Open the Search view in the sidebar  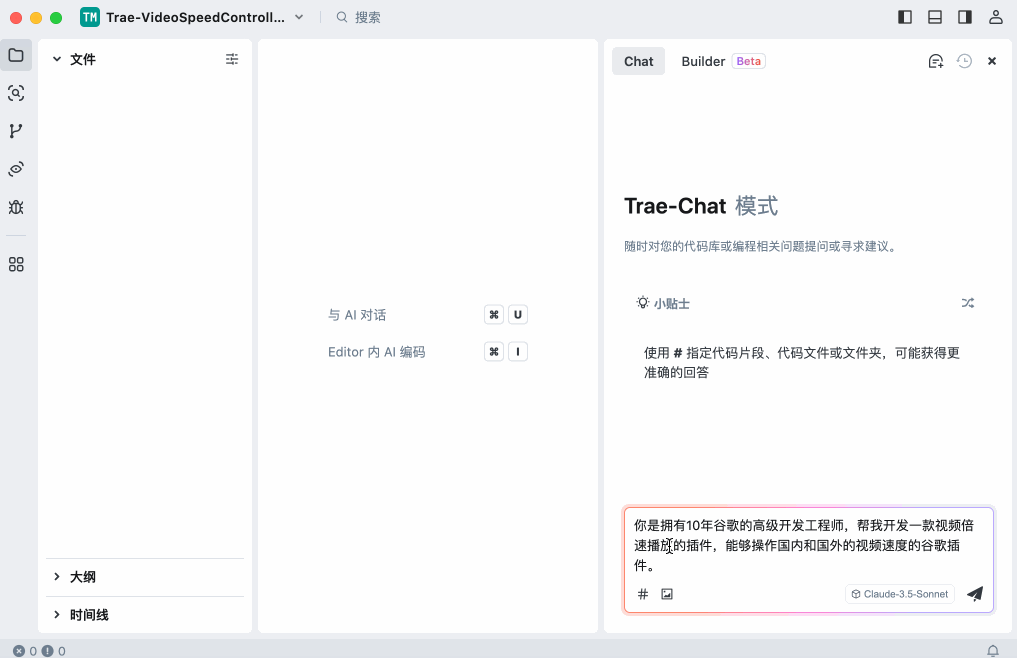[x=15, y=93]
